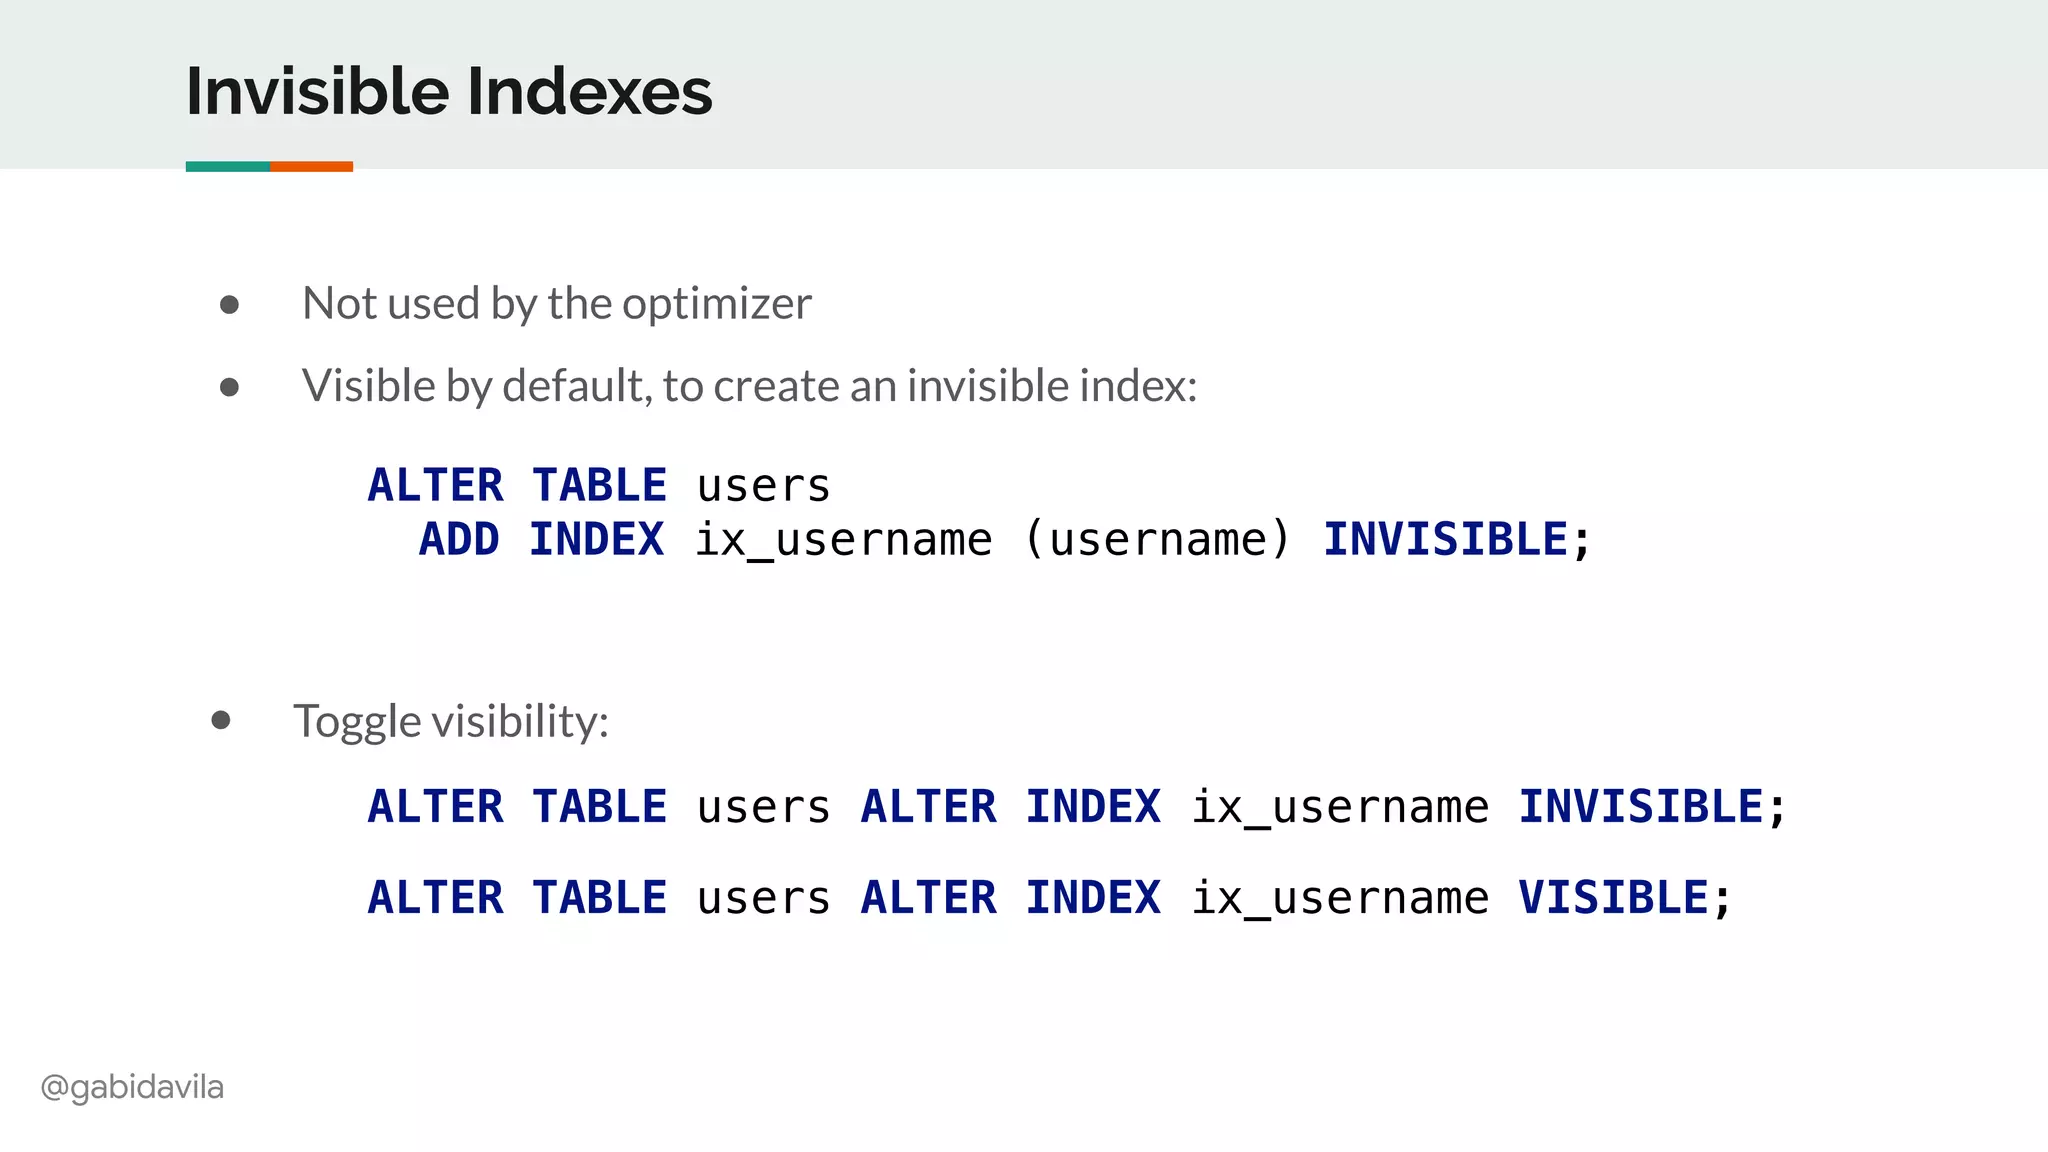Screen dimensions: 2048x1152
Task: Click the 'Visible by default' bullet text
Action: coord(749,386)
